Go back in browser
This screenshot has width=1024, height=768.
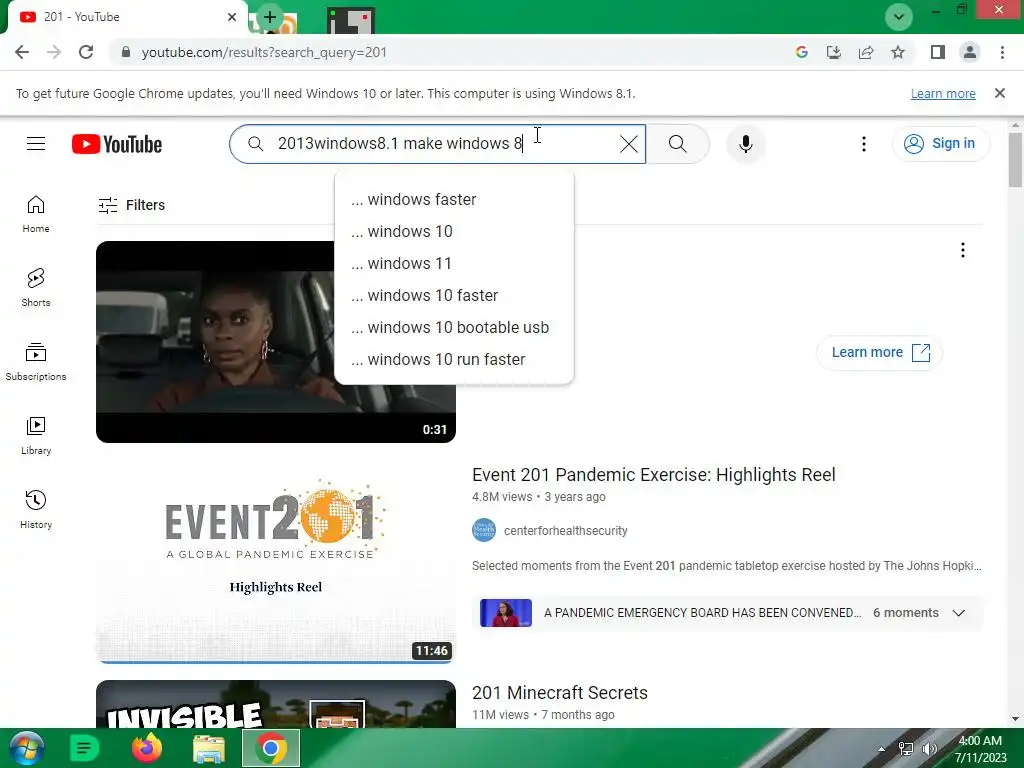pos(22,52)
